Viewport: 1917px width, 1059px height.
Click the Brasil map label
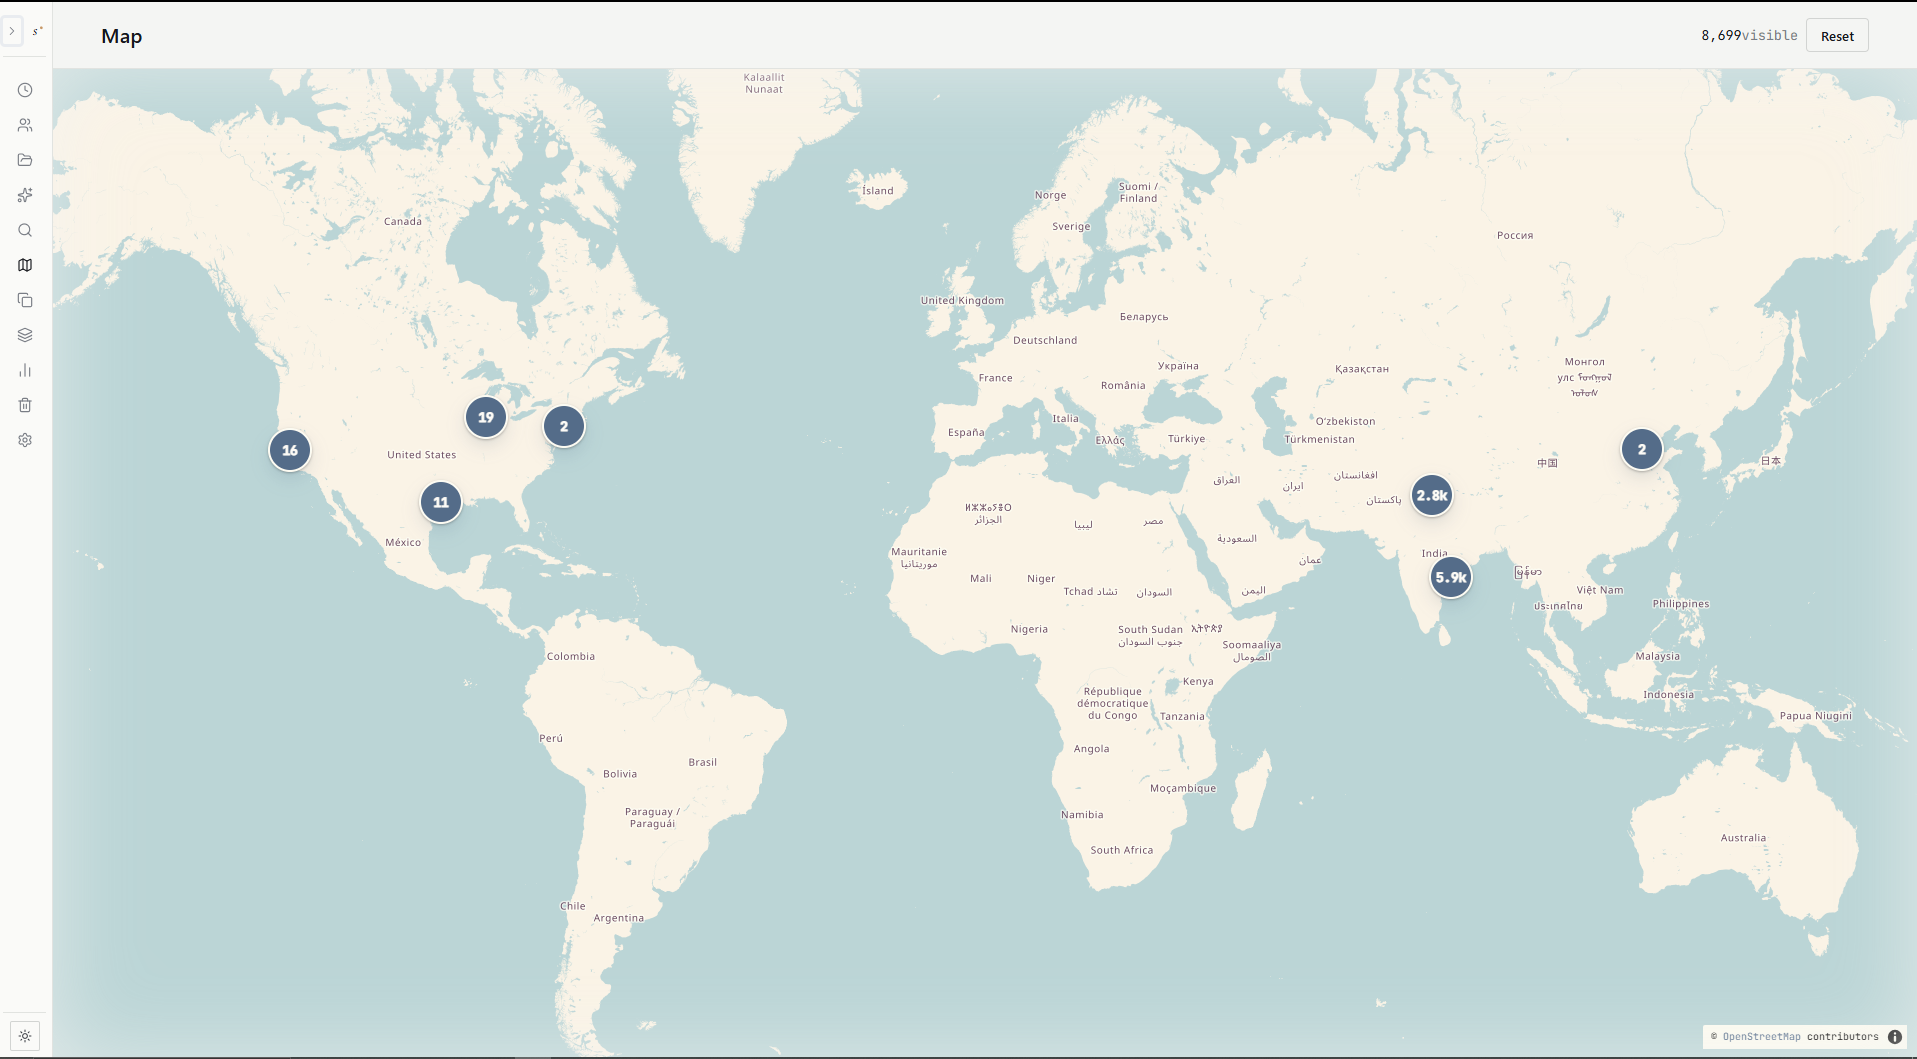click(x=703, y=762)
